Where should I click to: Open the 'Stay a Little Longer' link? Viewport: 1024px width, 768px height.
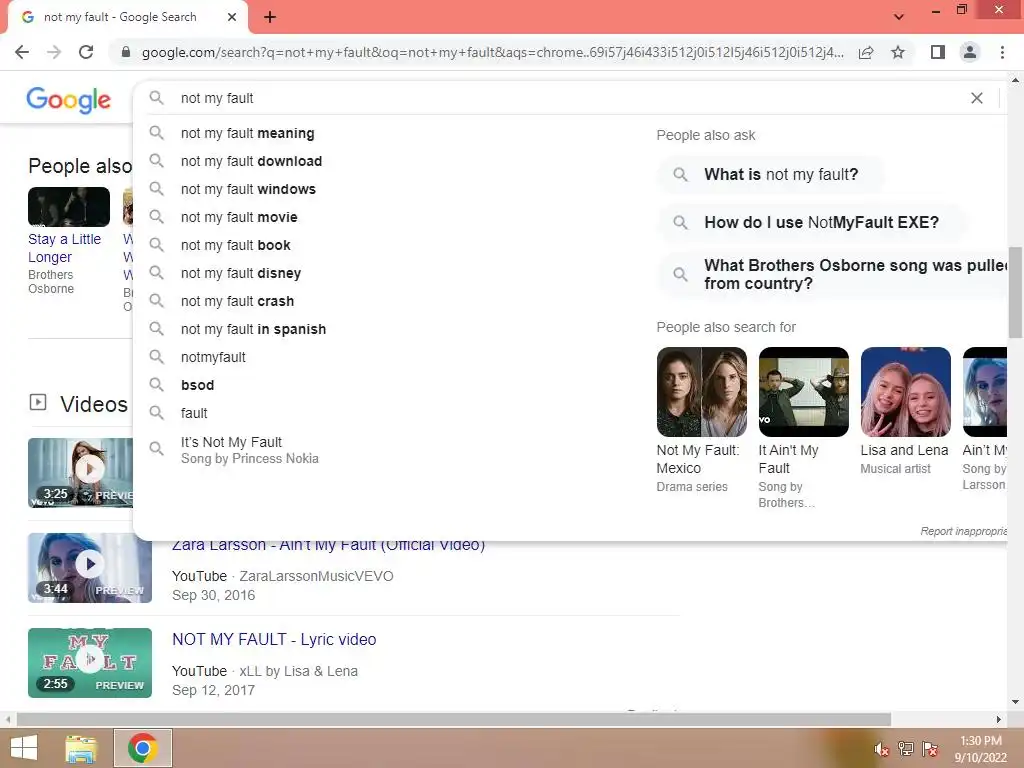(x=64, y=248)
